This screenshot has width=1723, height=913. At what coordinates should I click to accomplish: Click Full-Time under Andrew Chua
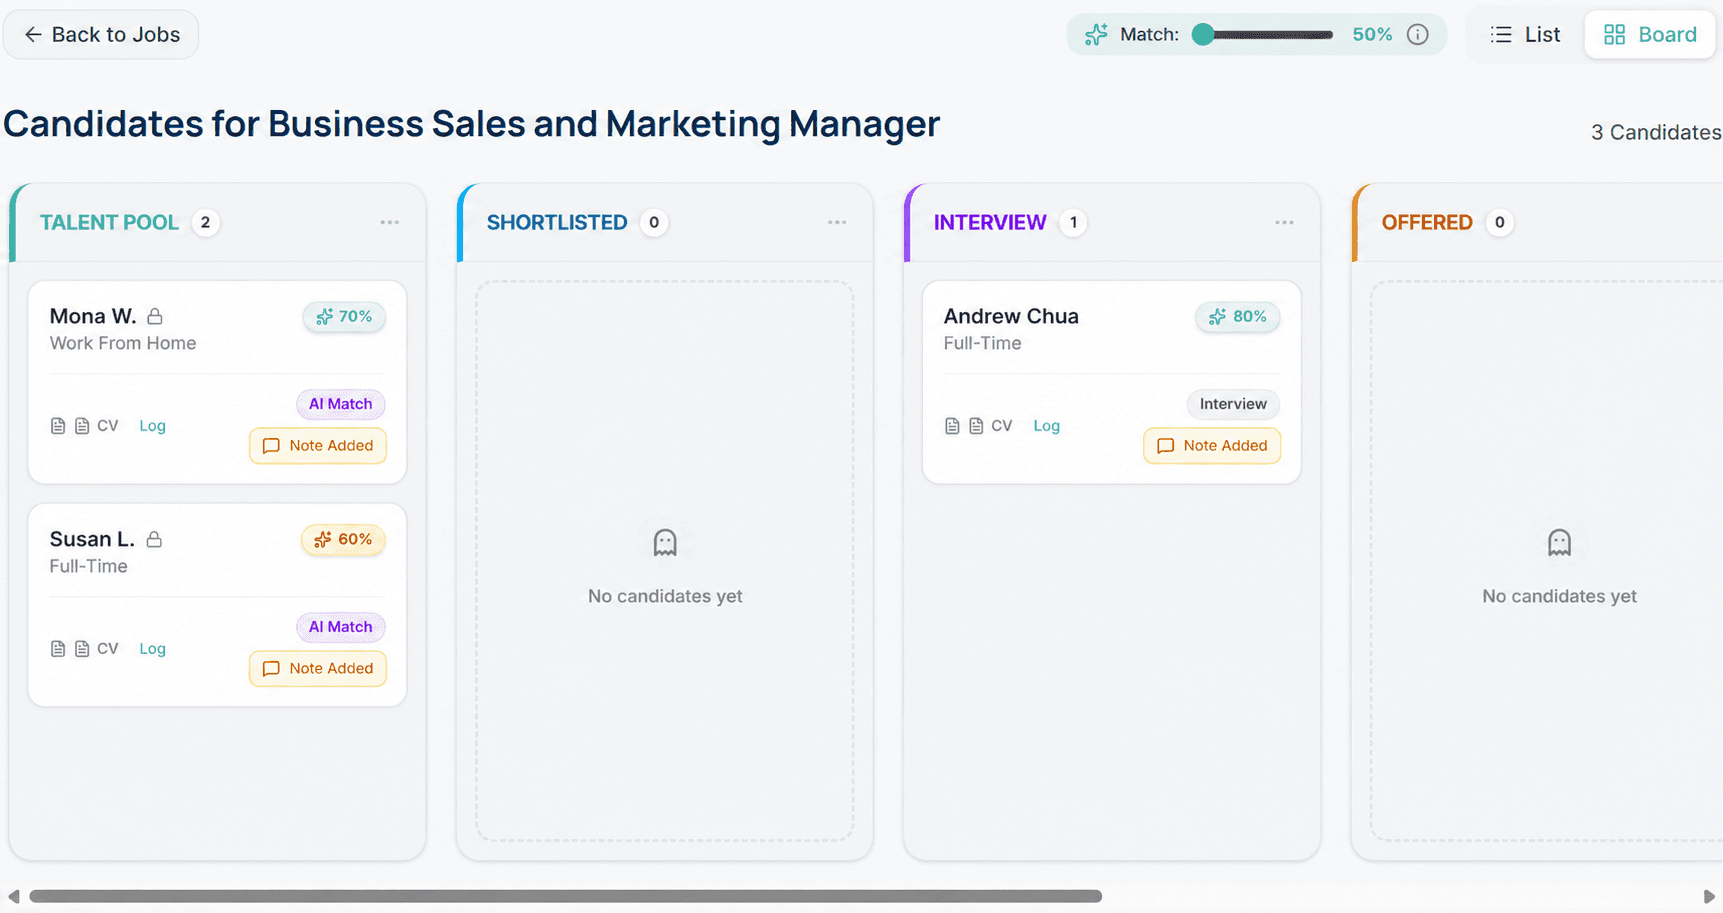point(982,343)
